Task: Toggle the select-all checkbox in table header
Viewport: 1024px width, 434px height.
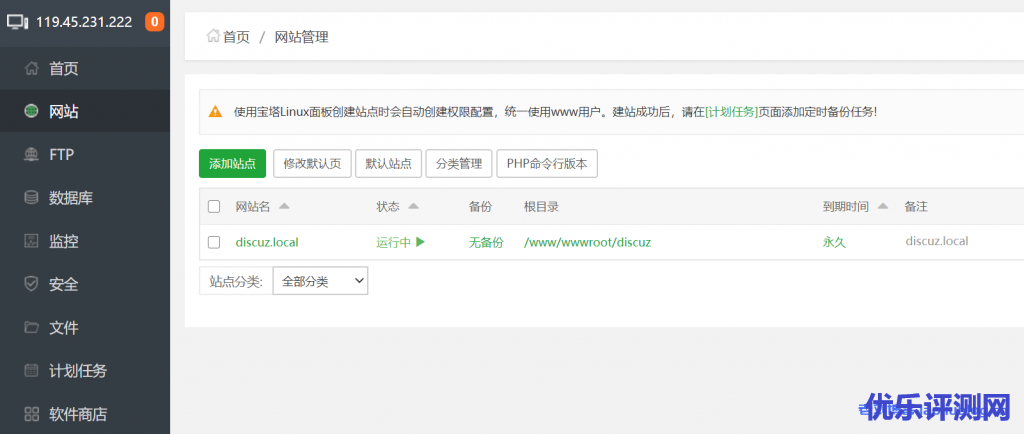Action: (x=214, y=207)
